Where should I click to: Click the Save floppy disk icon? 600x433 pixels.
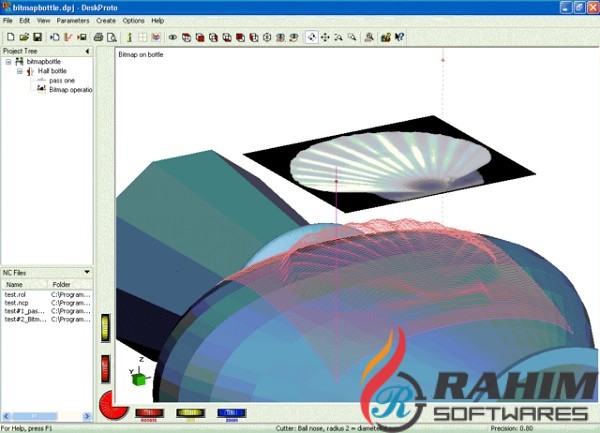(x=37, y=37)
